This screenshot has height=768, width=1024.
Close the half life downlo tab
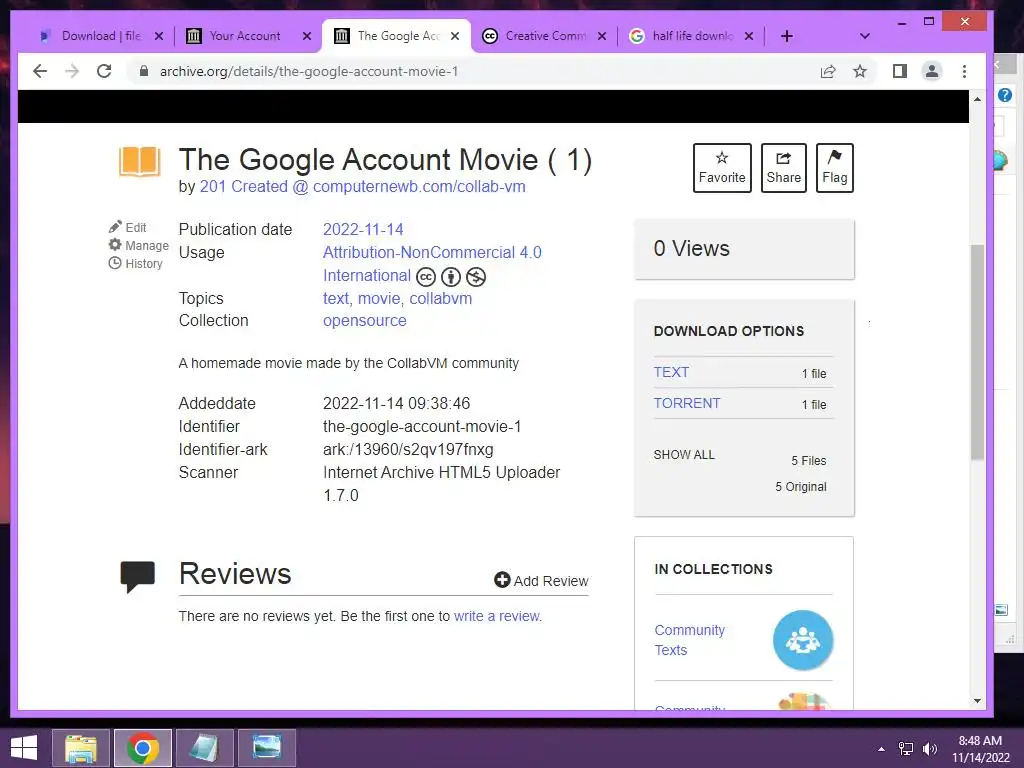749,36
